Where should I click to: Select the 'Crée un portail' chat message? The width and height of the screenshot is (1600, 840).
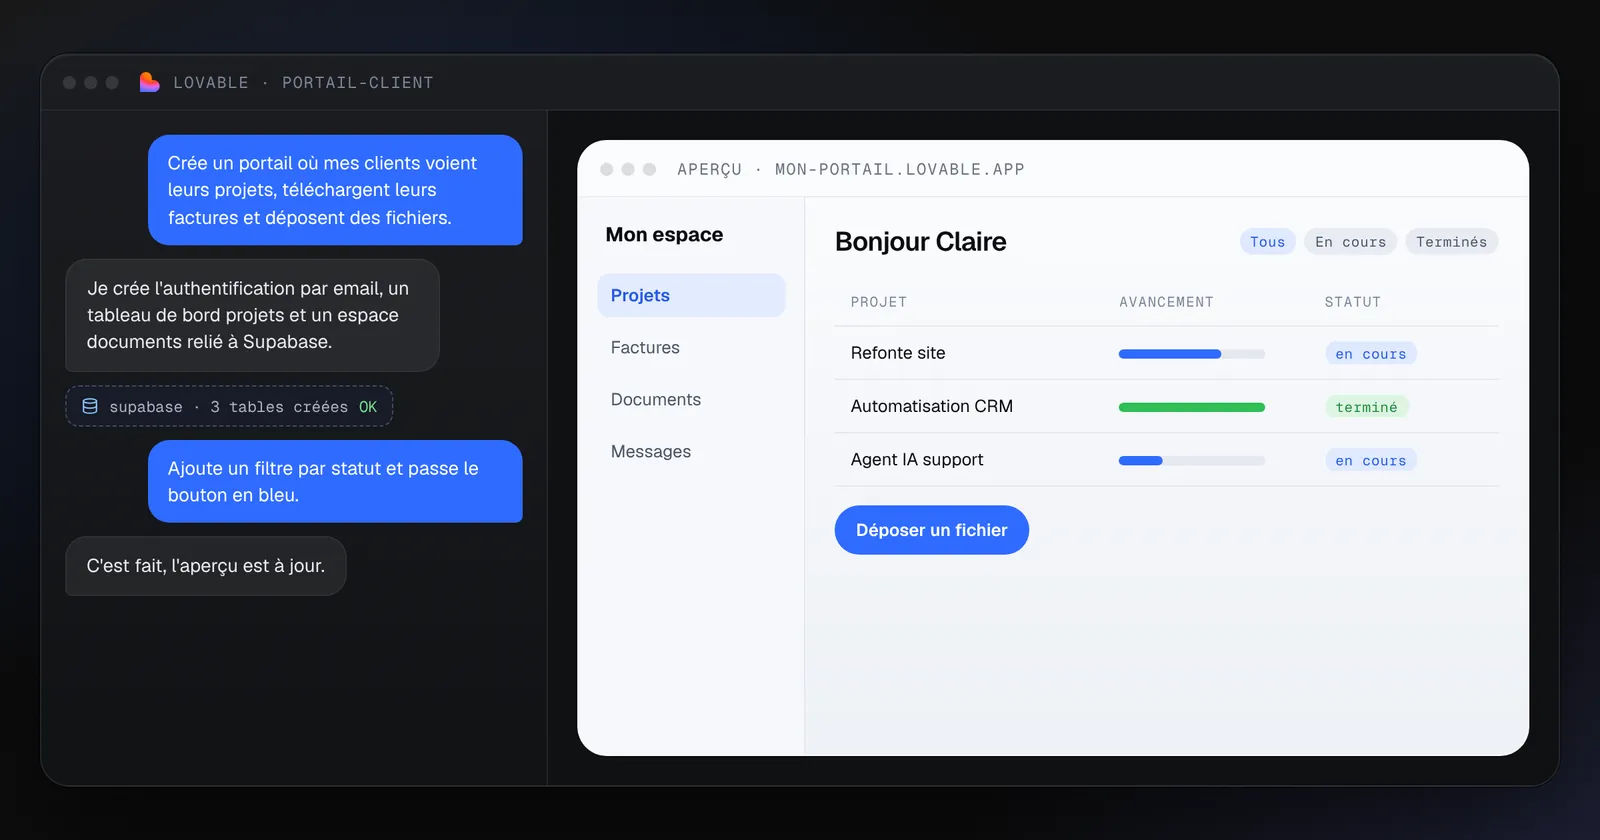[335, 190]
